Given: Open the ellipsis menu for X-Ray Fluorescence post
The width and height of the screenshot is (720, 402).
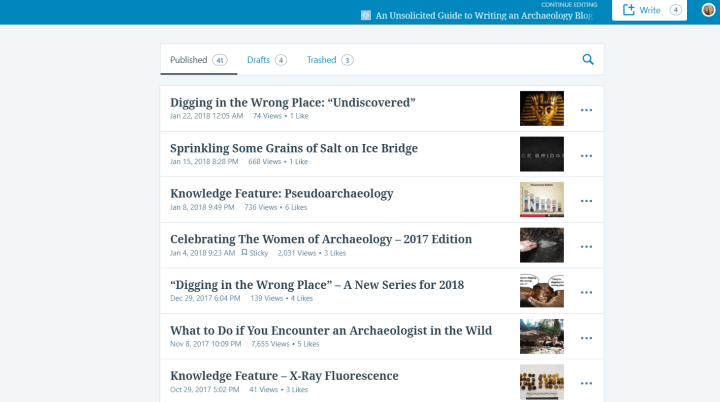Looking at the screenshot, I should [586, 383].
